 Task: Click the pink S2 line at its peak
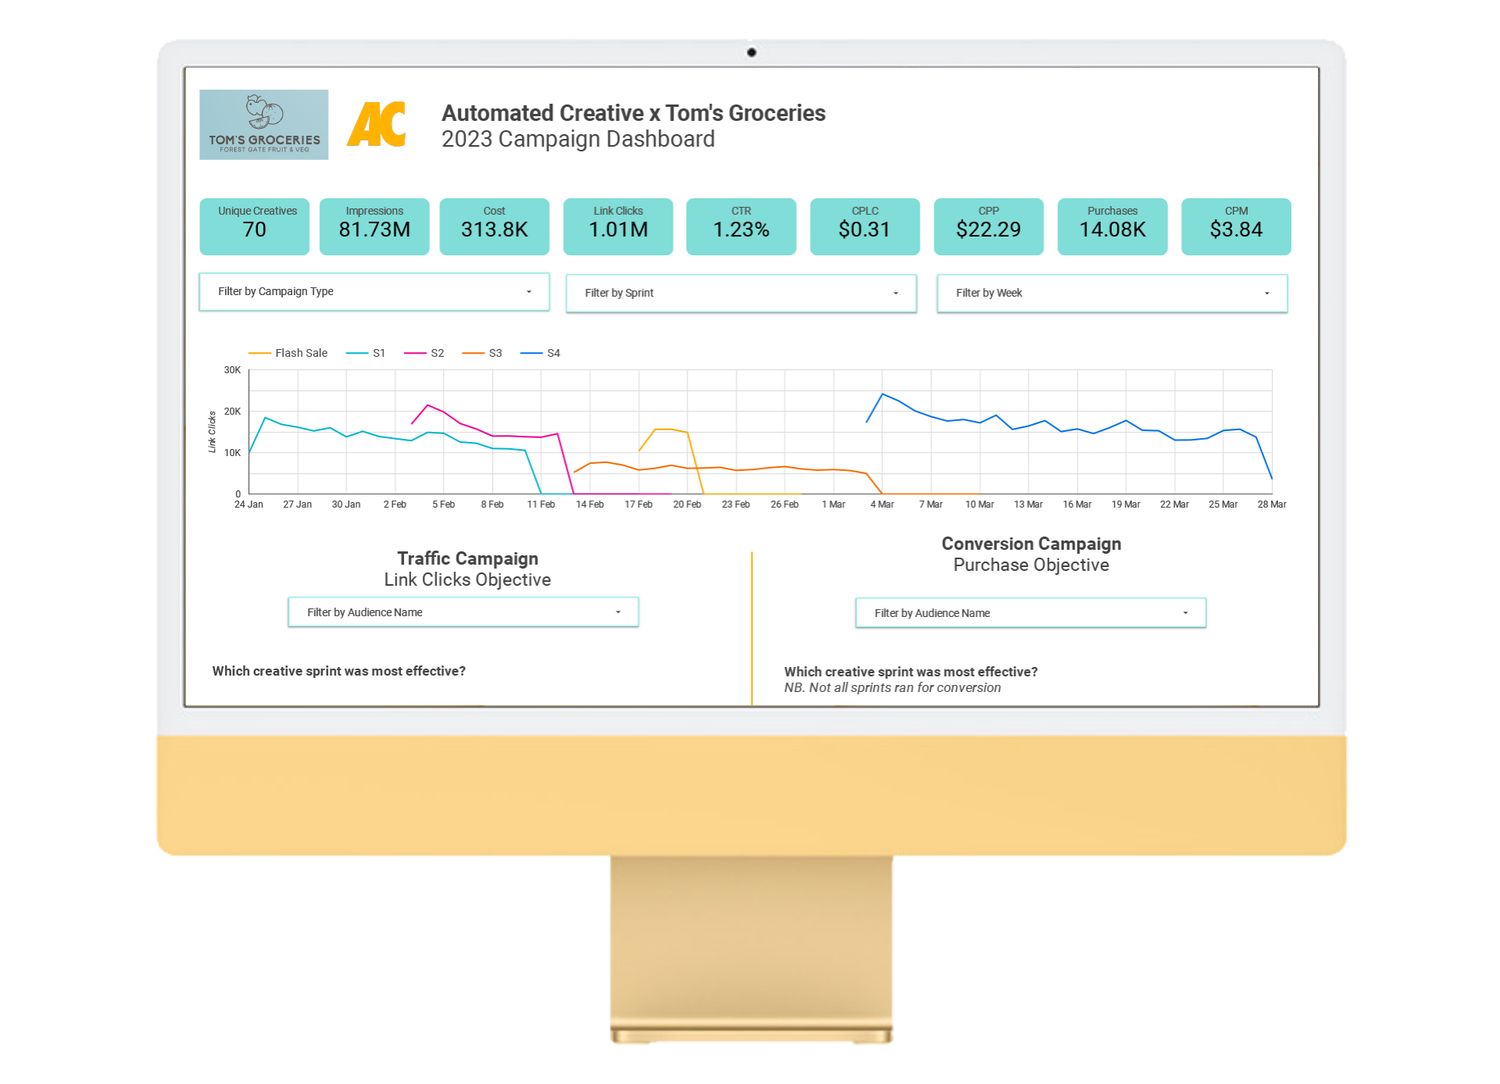pyautogui.click(x=426, y=404)
